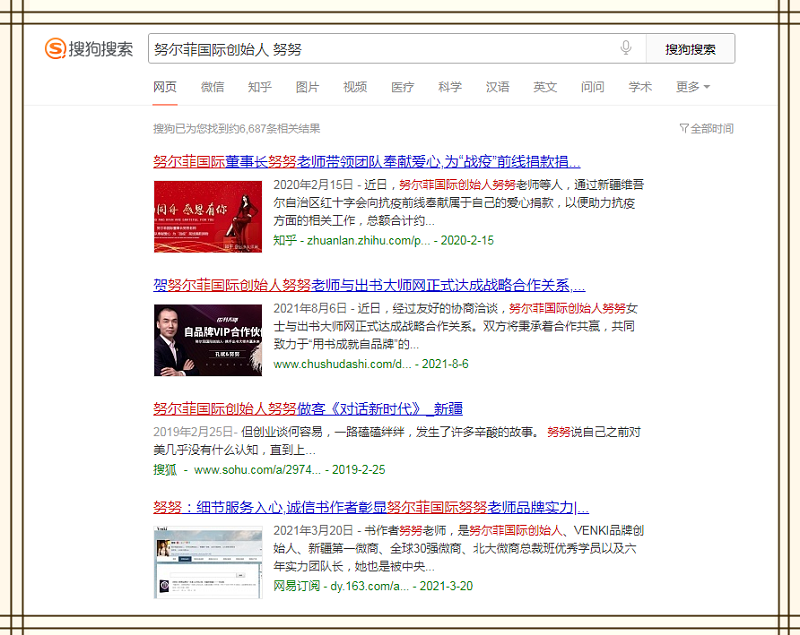Open the 出书大师网 strategic cooperation result

[369, 285]
